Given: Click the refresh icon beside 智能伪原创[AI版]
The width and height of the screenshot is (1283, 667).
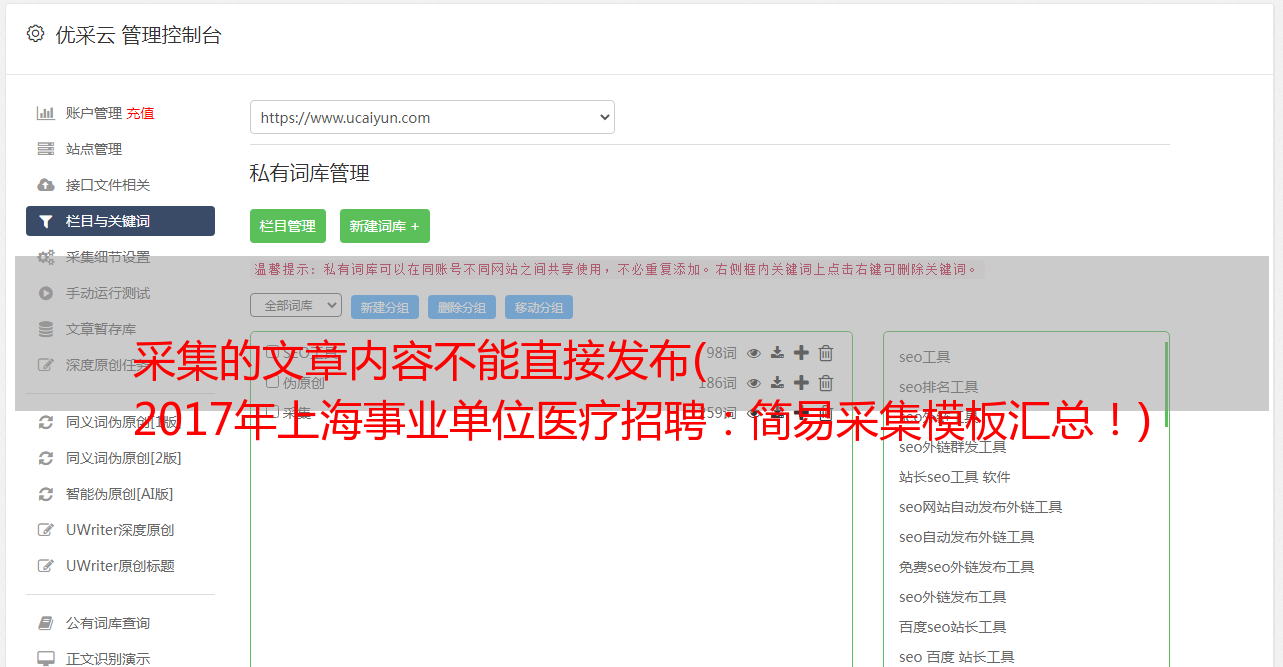Looking at the screenshot, I should [46, 494].
